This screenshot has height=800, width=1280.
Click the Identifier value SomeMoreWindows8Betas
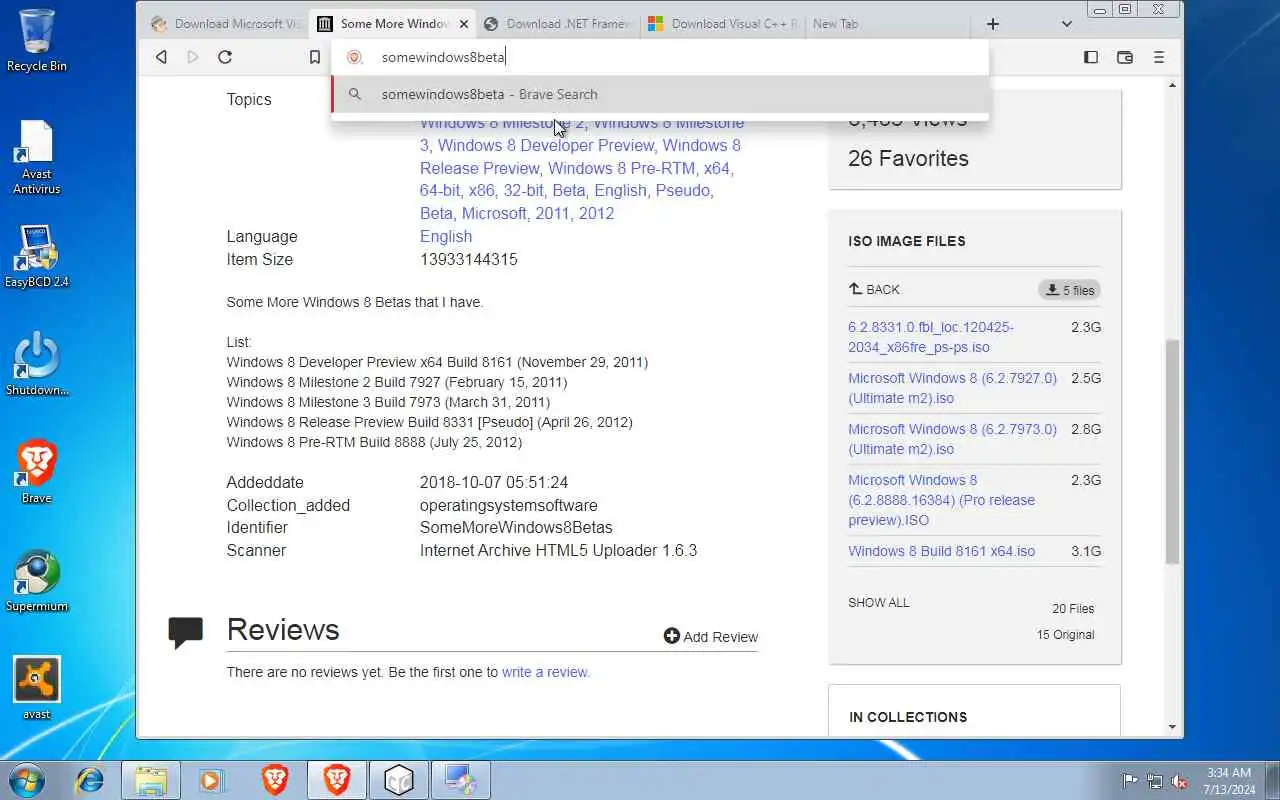516,527
